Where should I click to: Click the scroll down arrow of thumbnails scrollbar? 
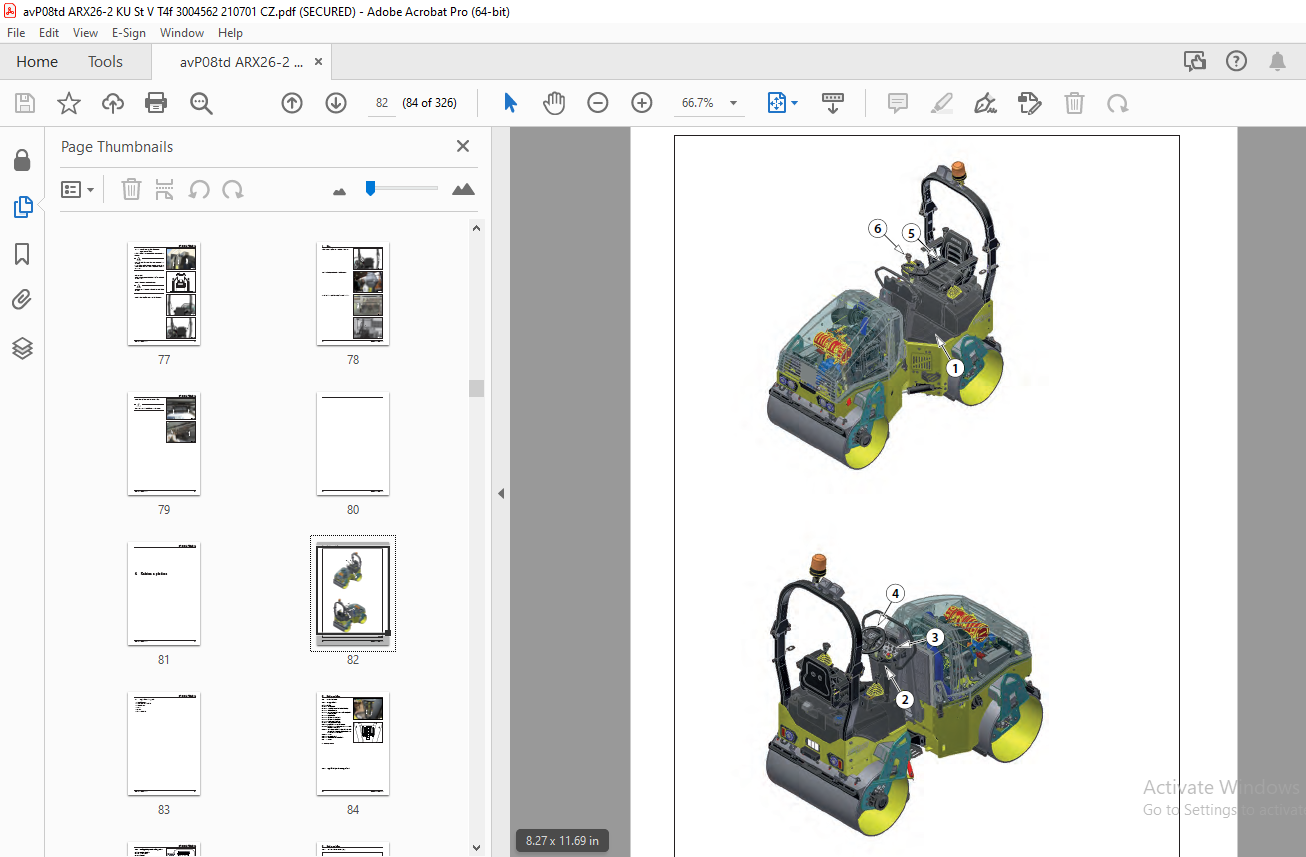477,848
